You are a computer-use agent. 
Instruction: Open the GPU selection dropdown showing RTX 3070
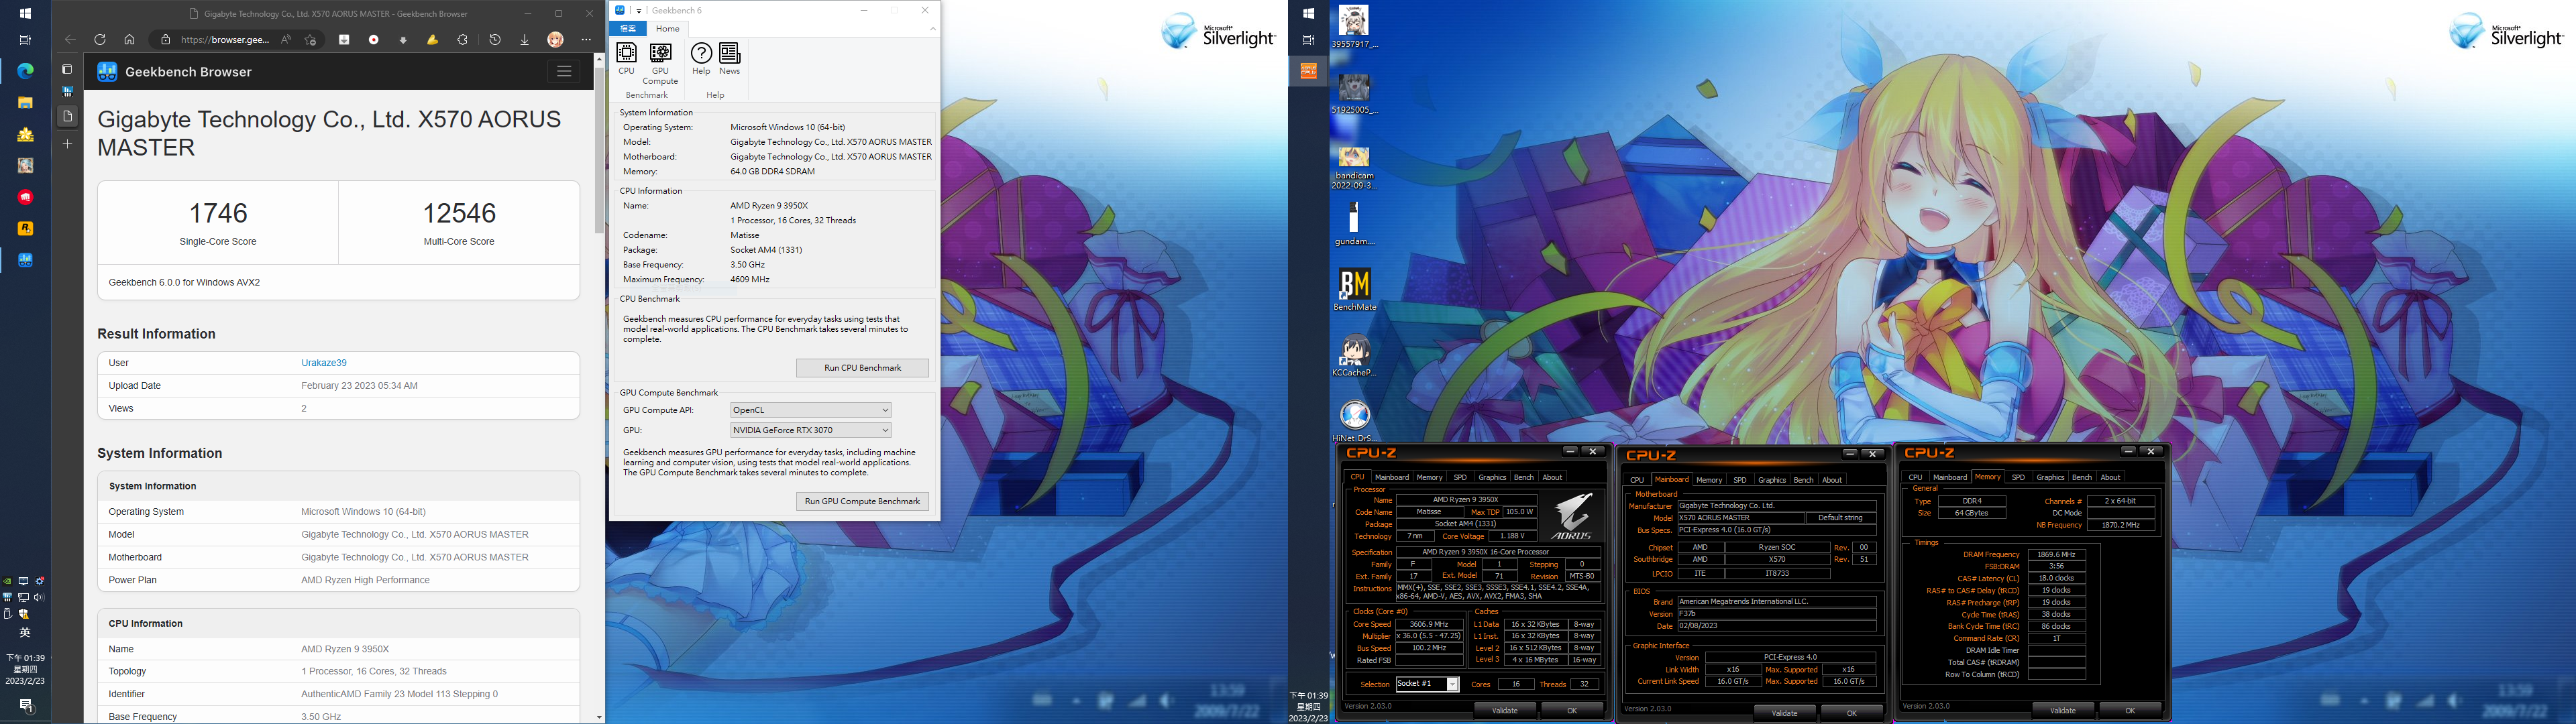[810, 430]
